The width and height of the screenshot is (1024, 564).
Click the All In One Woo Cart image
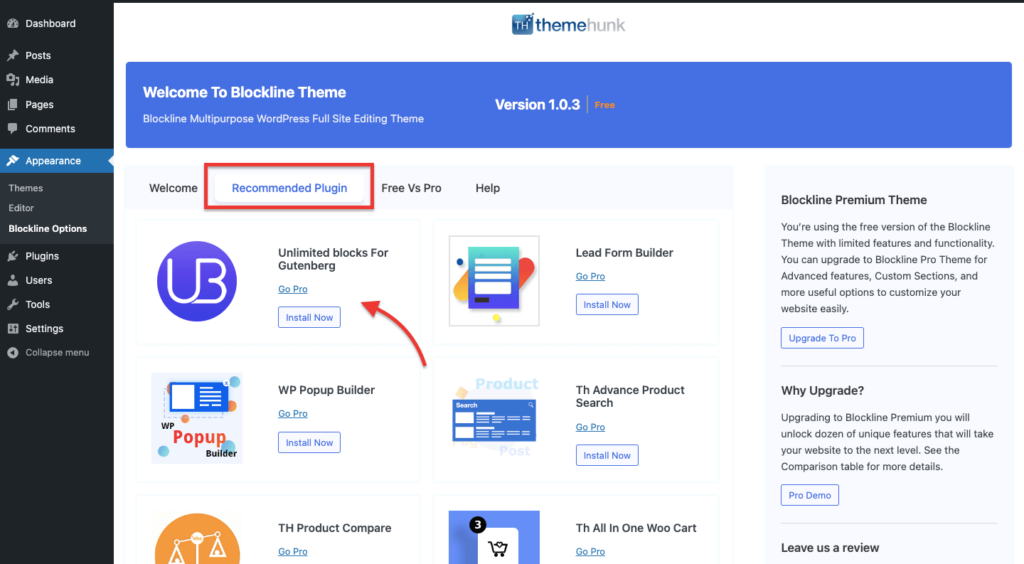[494, 537]
